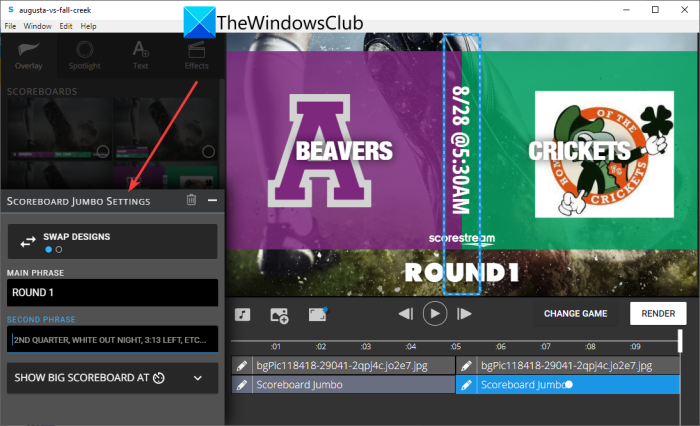Click the aspect ratio frame icon
Screen dimensions: 700x426
click(x=318, y=314)
